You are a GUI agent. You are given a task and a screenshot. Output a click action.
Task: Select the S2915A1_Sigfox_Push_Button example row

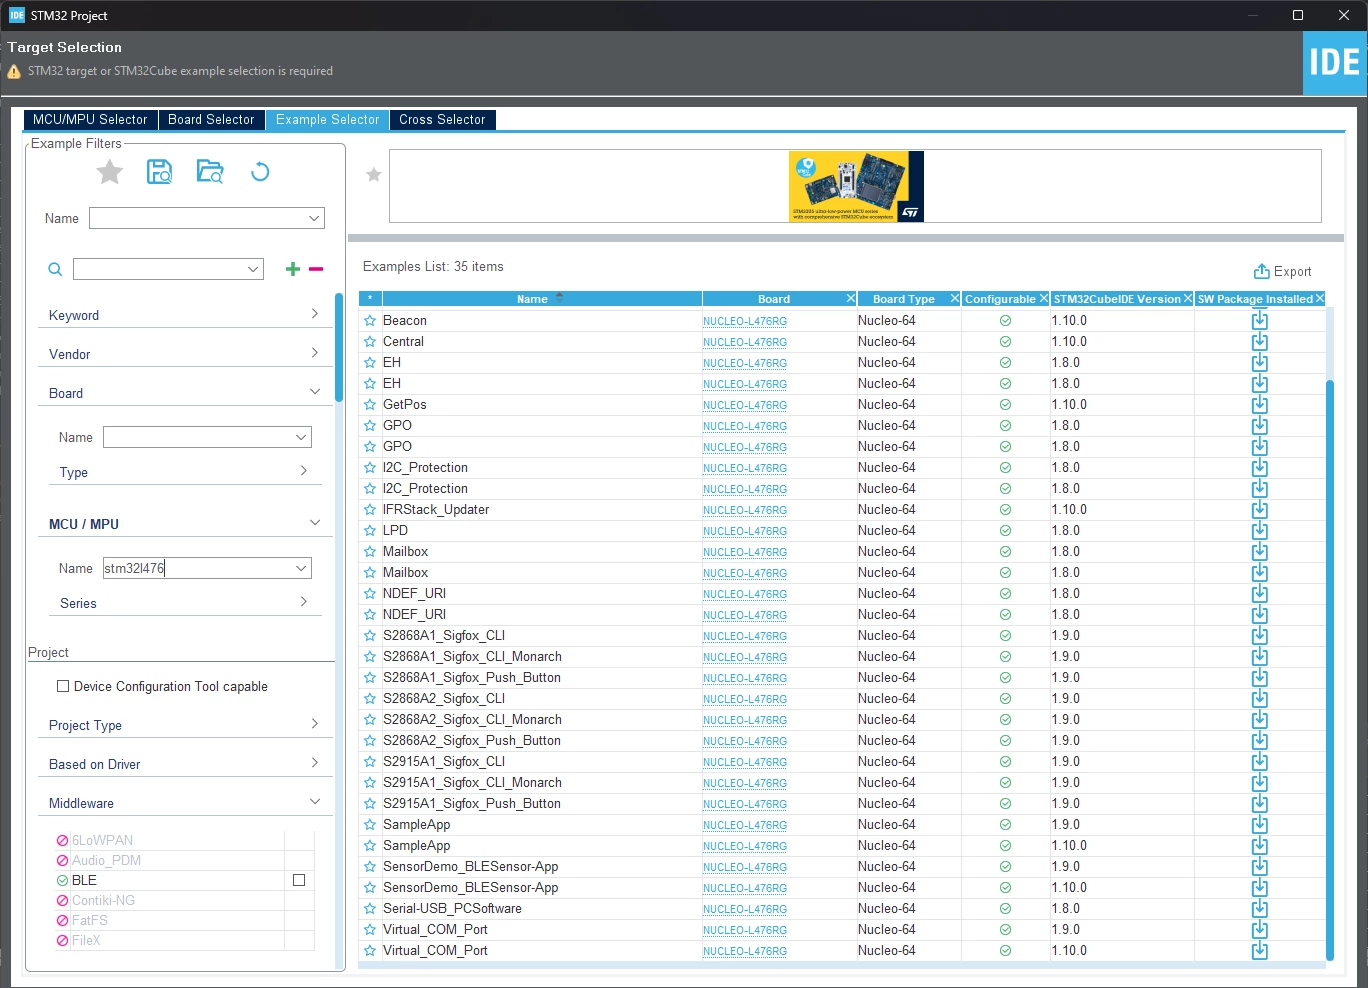[842, 804]
